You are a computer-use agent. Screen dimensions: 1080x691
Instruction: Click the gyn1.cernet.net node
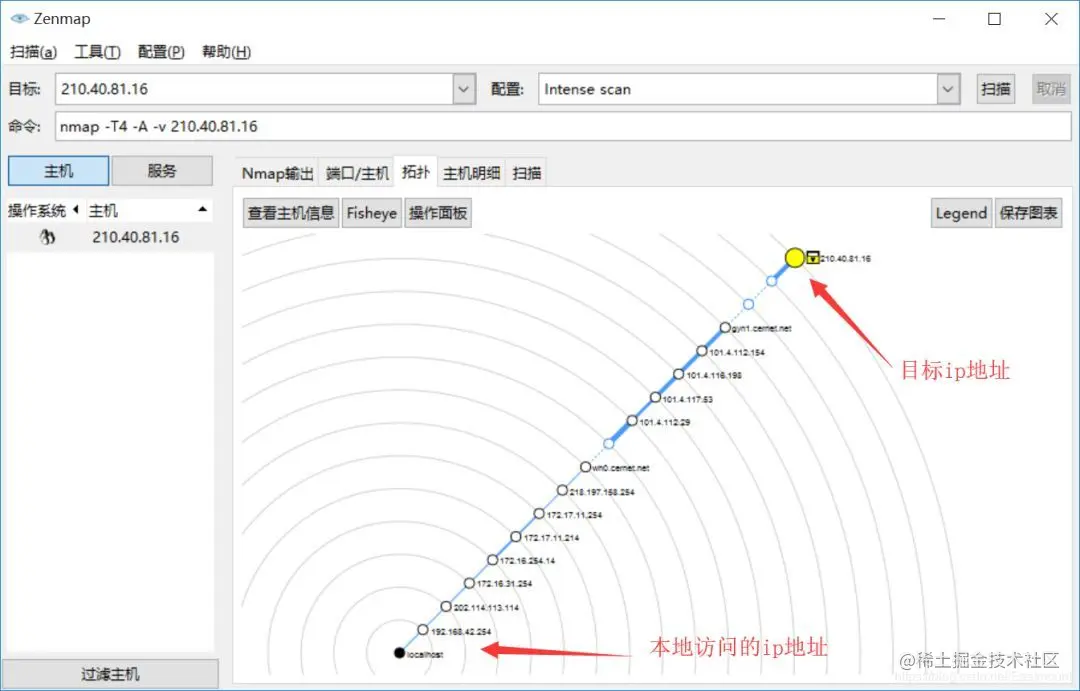[724, 326]
